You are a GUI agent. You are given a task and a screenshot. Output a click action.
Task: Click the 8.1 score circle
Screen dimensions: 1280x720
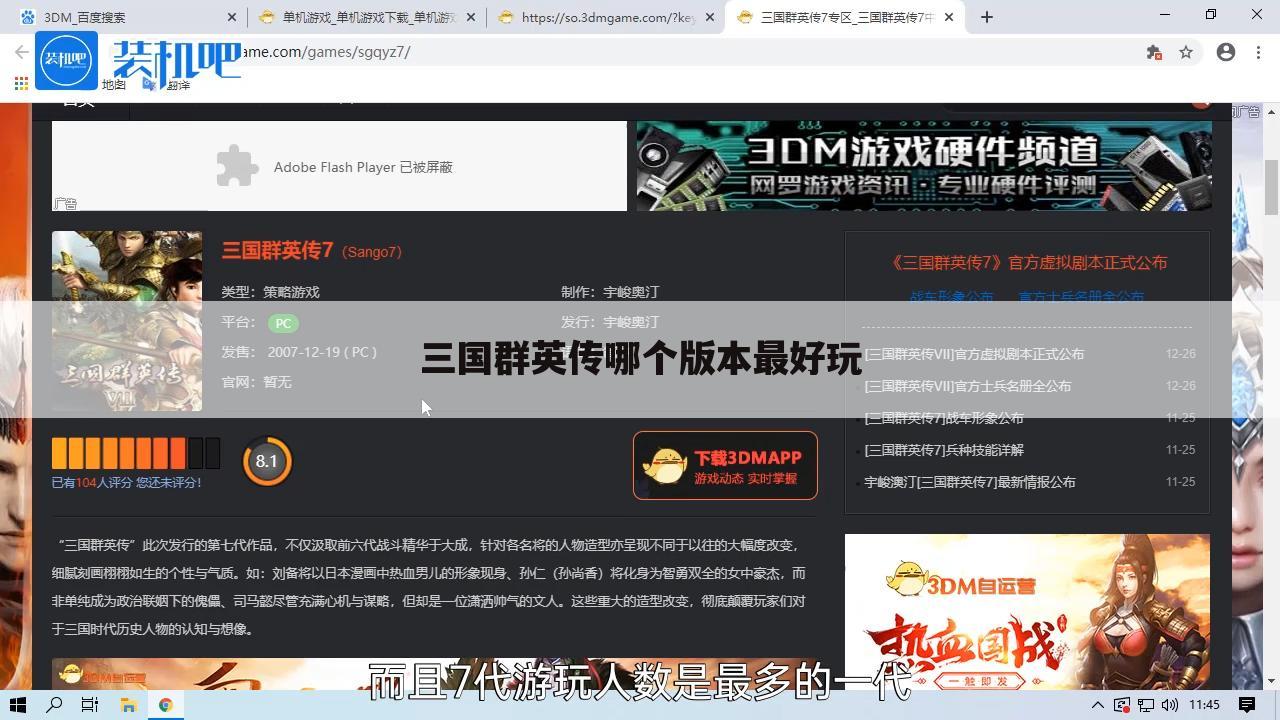[266, 461]
